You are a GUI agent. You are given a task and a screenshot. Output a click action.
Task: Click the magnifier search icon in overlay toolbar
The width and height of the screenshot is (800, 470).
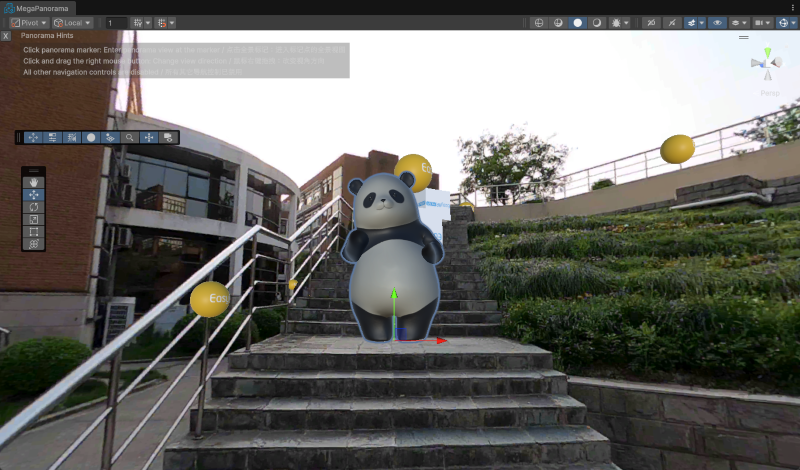click(x=130, y=137)
